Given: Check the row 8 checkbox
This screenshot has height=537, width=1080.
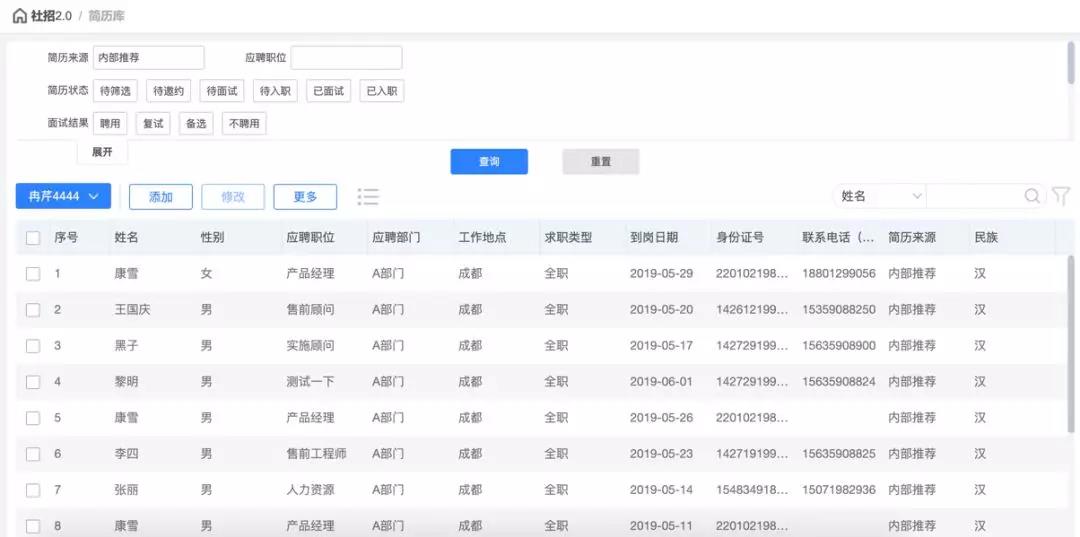Looking at the screenshot, I should coord(33,527).
